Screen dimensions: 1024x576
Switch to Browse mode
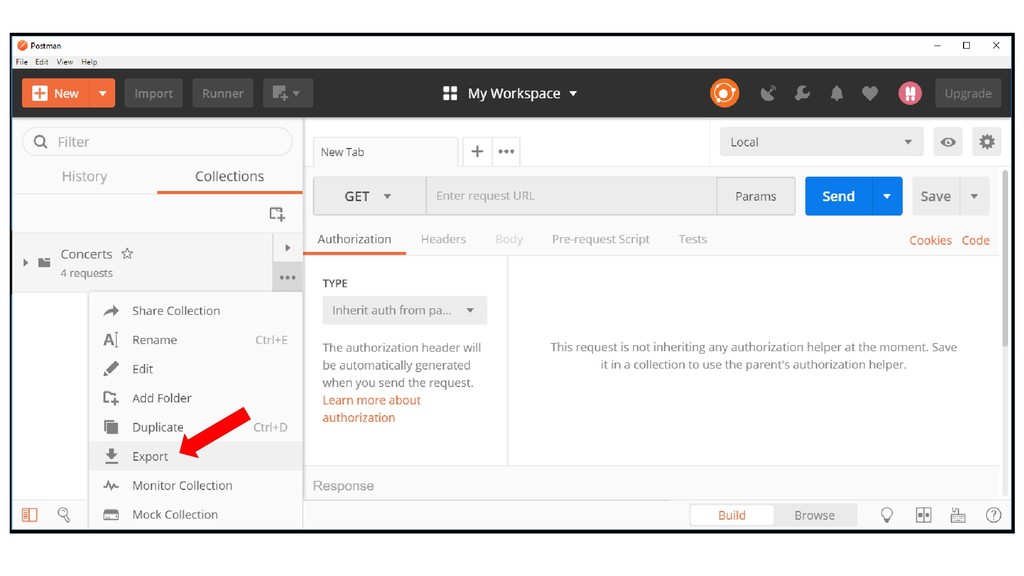click(x=814, y=515)
